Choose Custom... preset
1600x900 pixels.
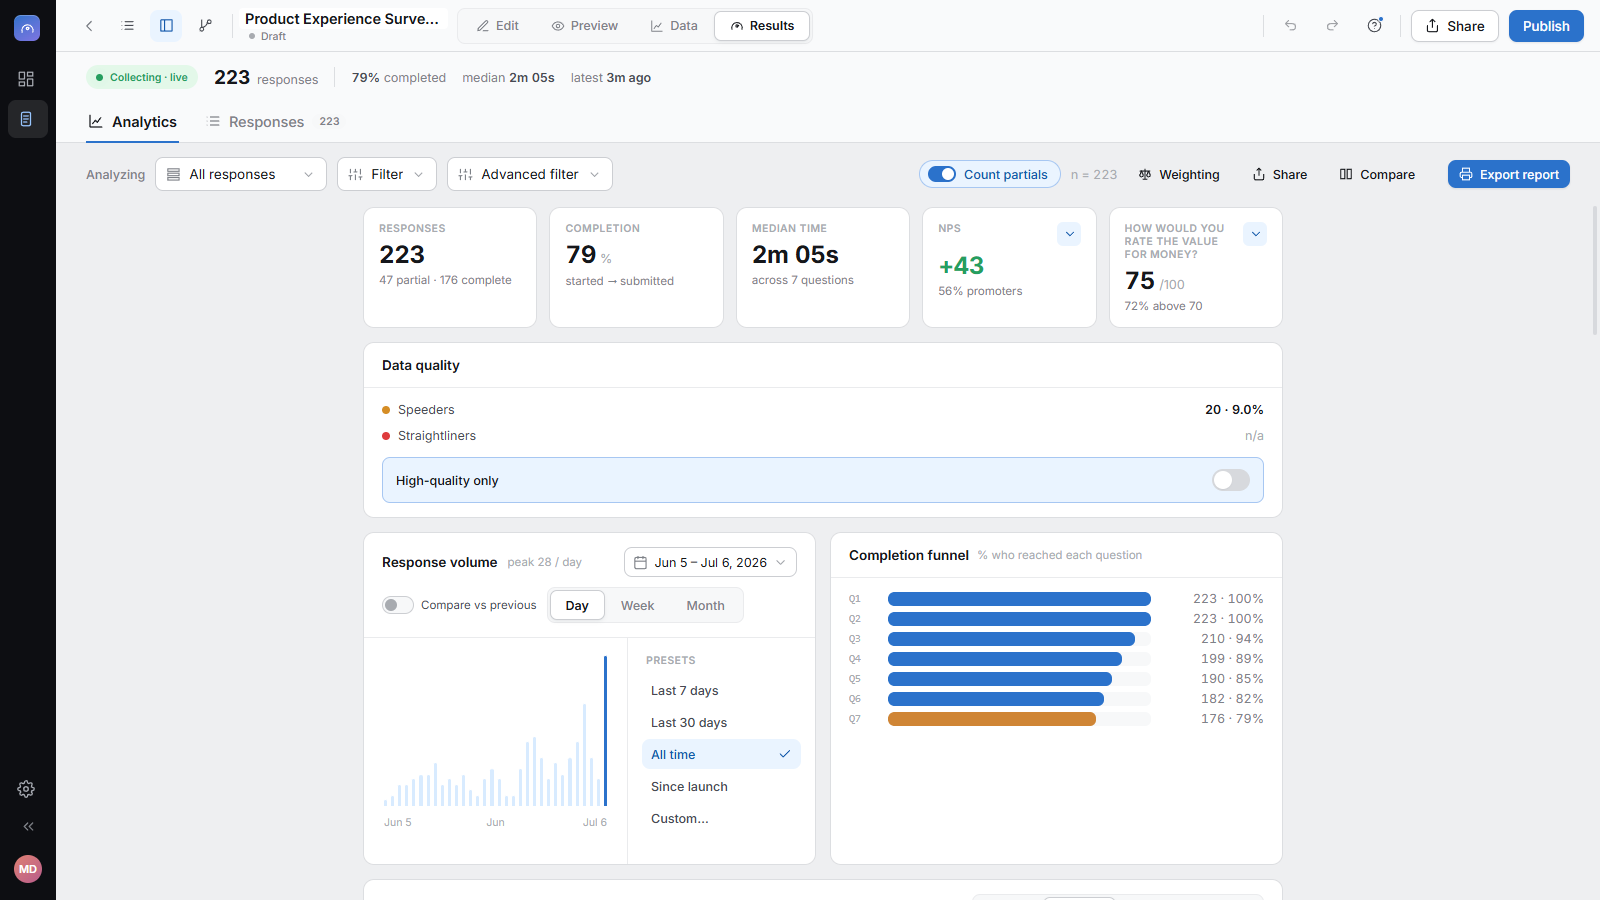click(x=721, y=819)
